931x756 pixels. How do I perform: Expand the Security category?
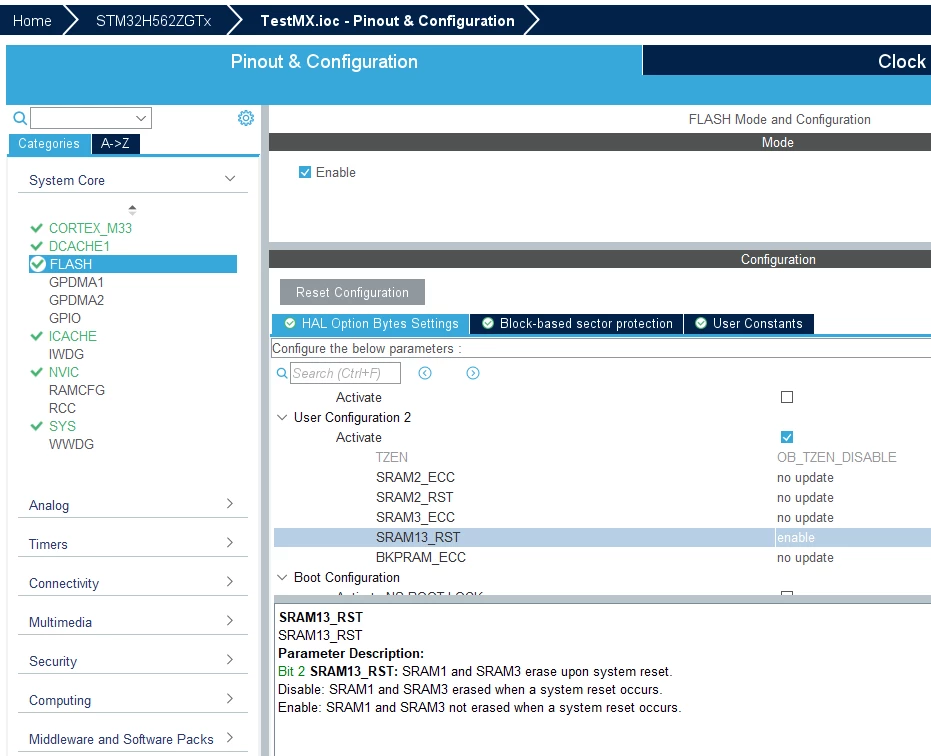point(230,660)
